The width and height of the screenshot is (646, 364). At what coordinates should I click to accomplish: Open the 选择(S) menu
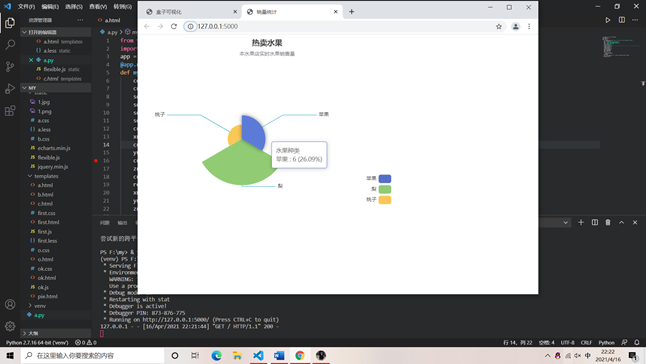(x=74, y=7)
